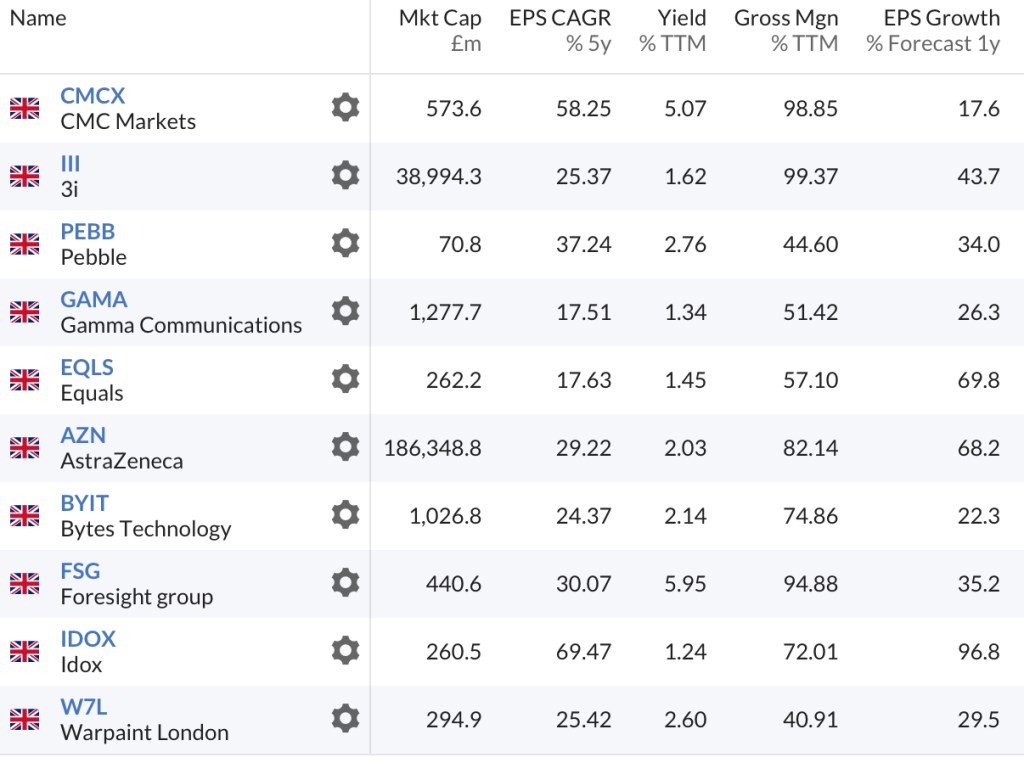Click the settings gear next to 3i
Image resolution: width=1024 pixels, height=763 pixels.
click(x=345, y=175)
